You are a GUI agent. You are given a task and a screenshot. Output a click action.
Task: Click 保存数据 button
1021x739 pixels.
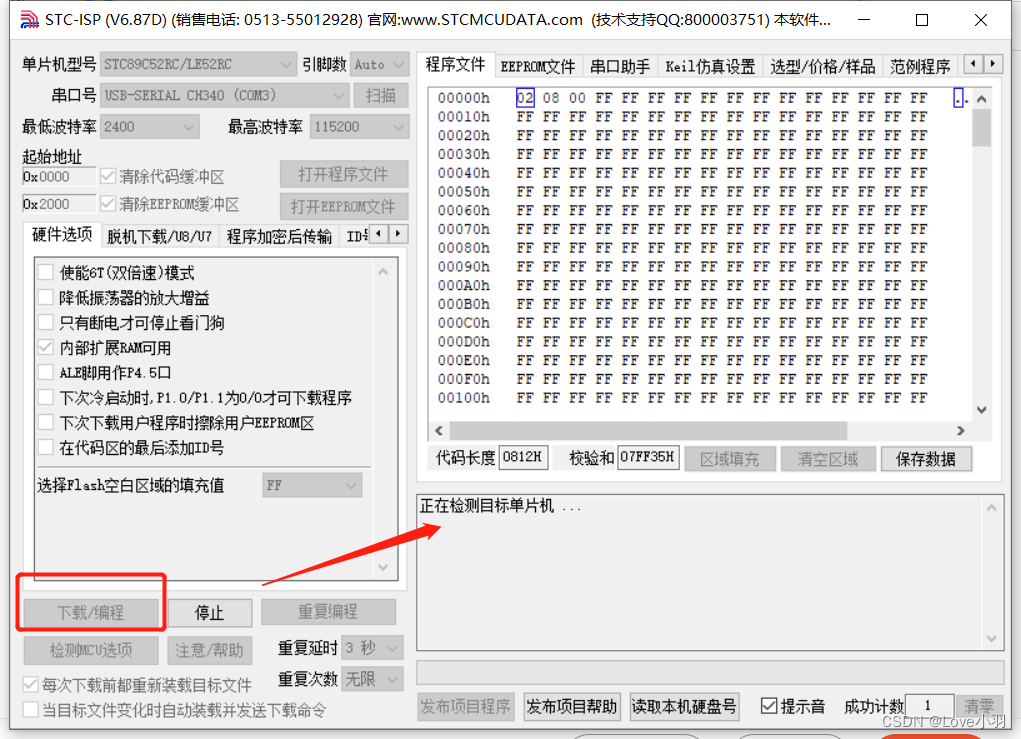click(x=926, y=458)
